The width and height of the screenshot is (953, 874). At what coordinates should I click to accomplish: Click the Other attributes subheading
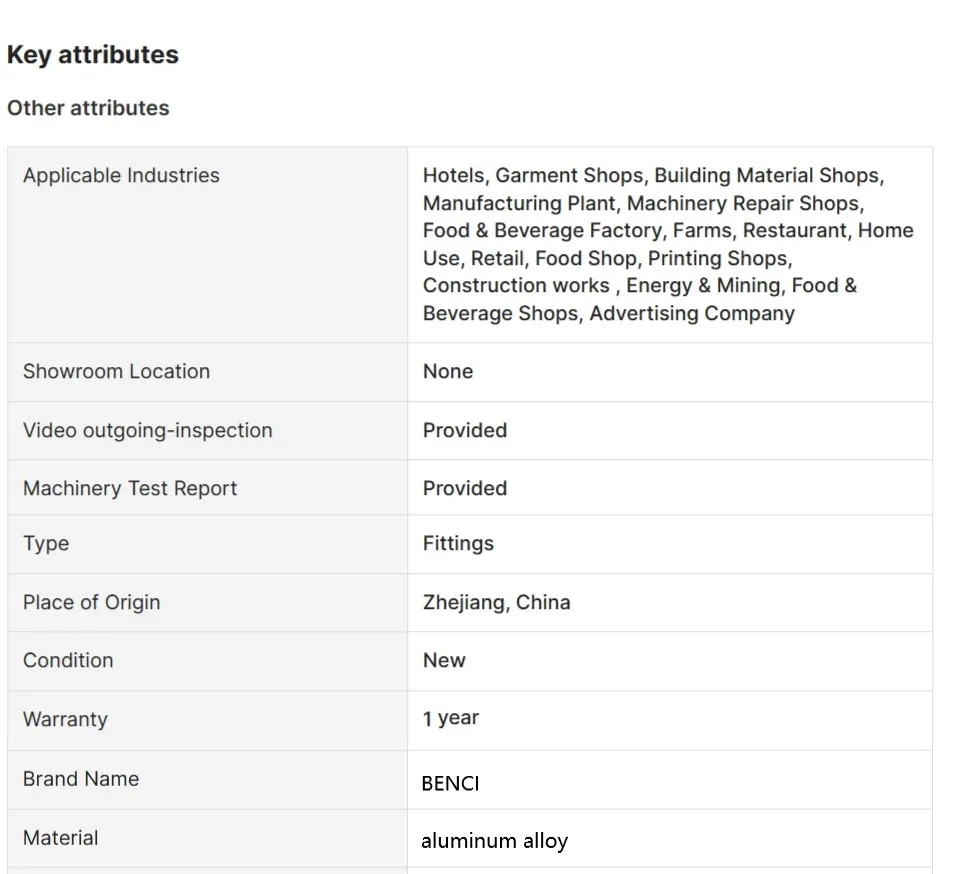88,108
